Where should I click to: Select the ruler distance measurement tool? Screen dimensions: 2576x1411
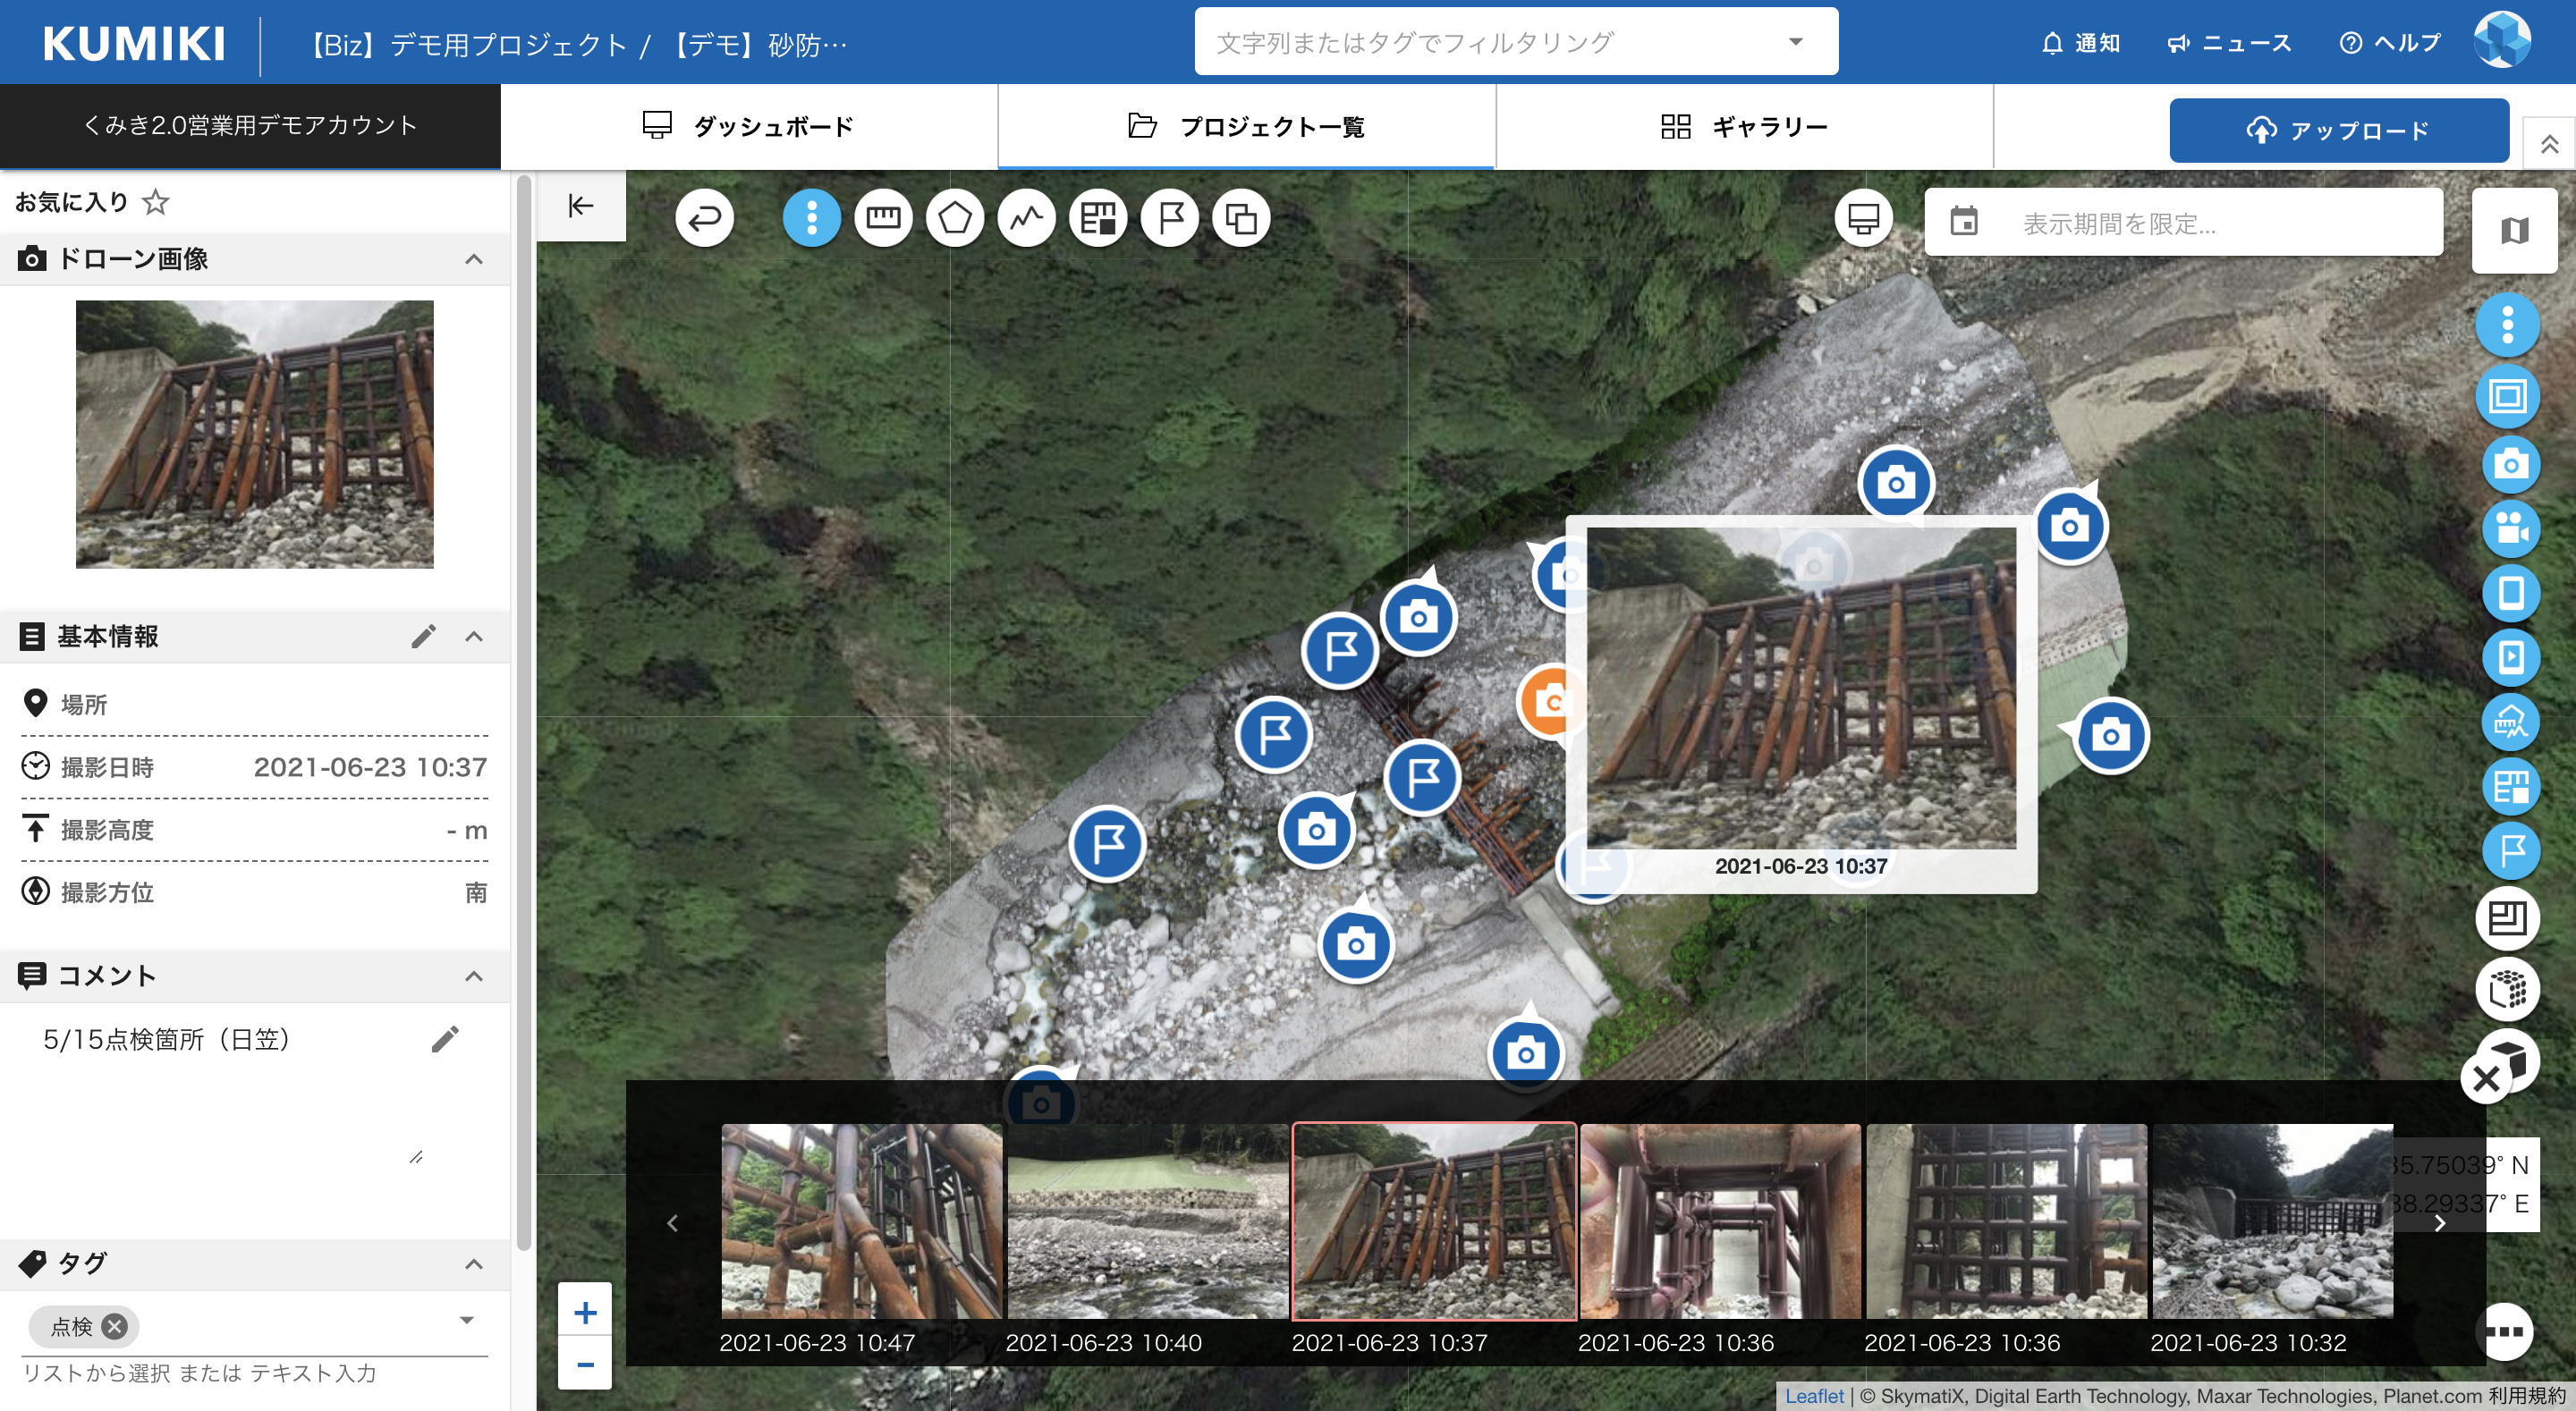(882, 218)
